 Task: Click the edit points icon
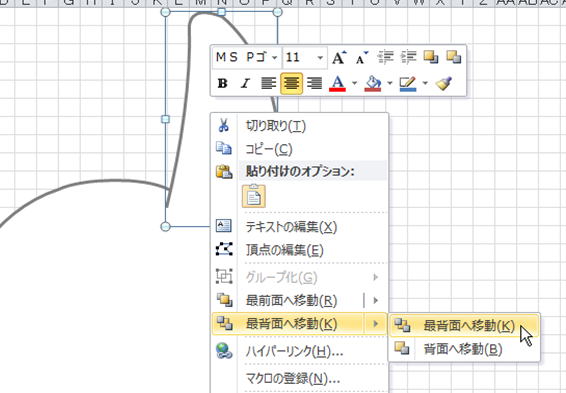pos(224,249)
